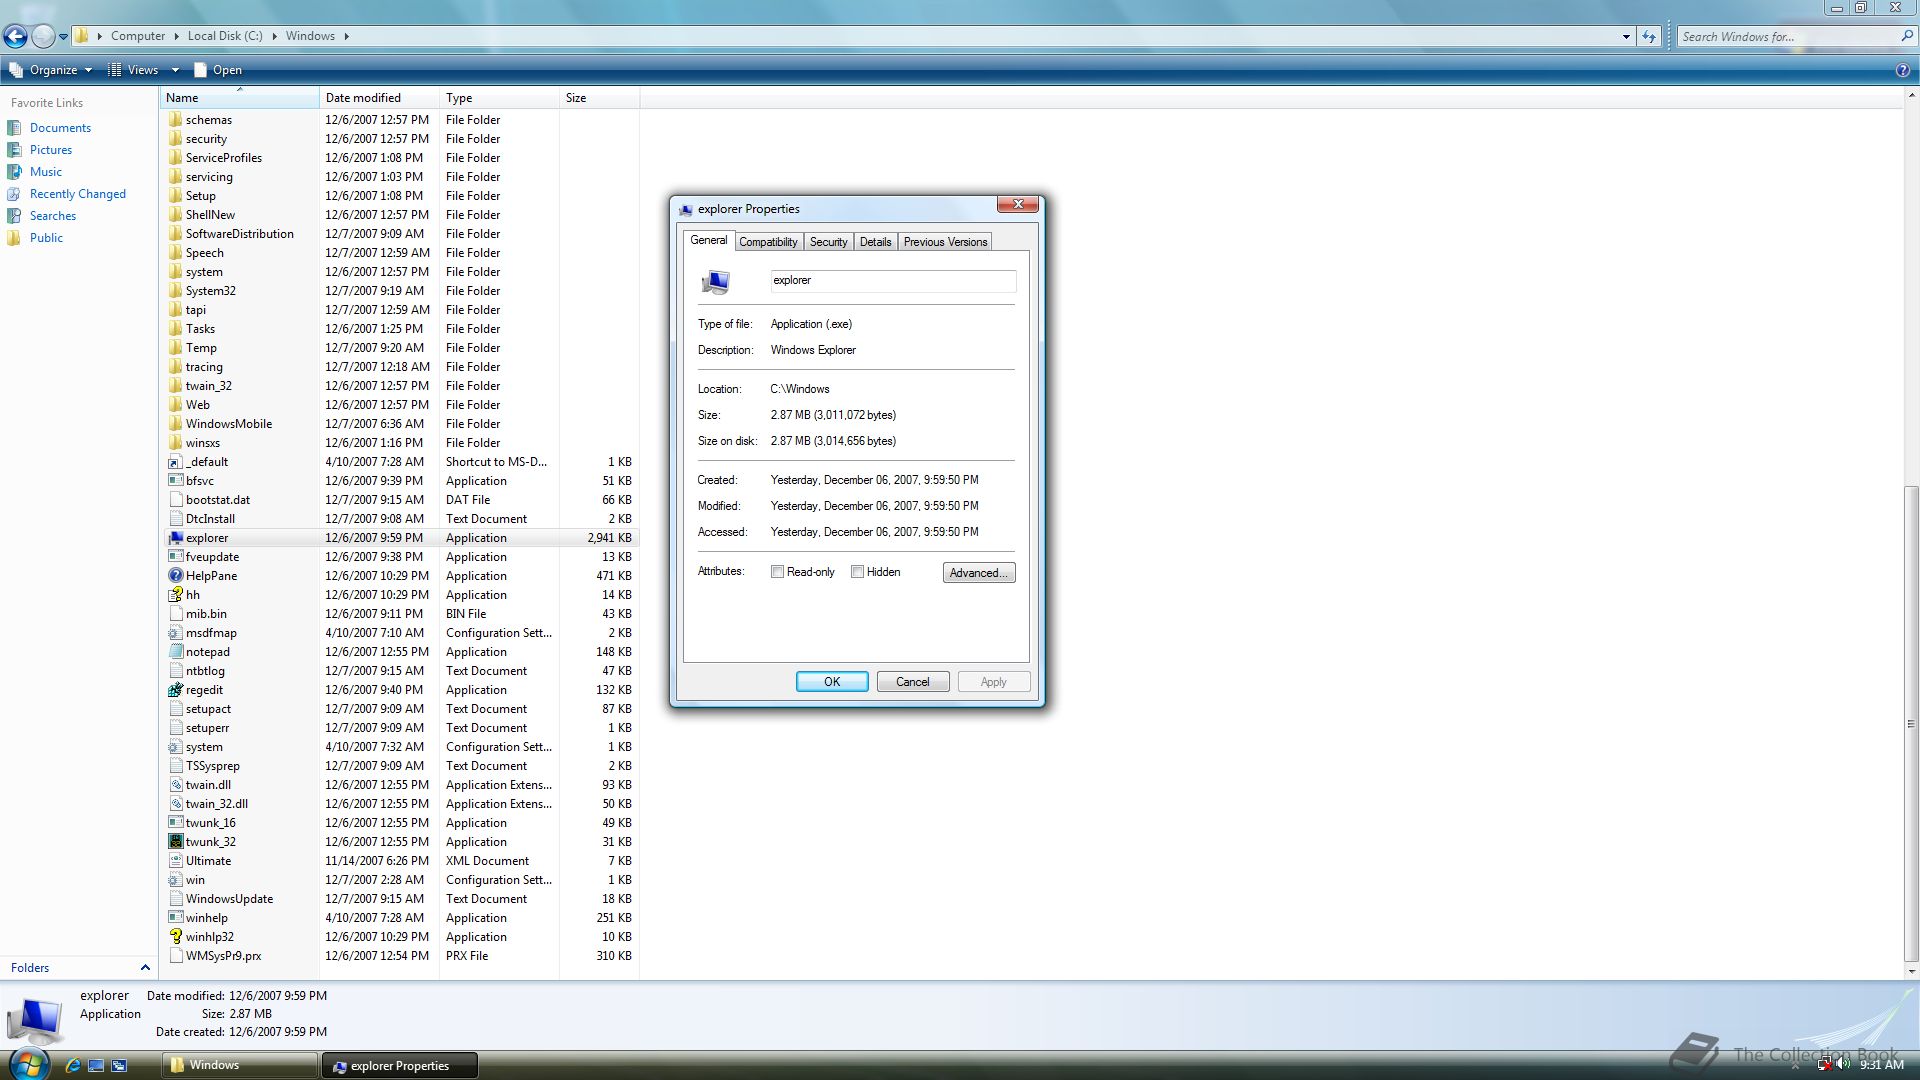
Task: Sort by the Name column header
Action: tap(239, 98)
